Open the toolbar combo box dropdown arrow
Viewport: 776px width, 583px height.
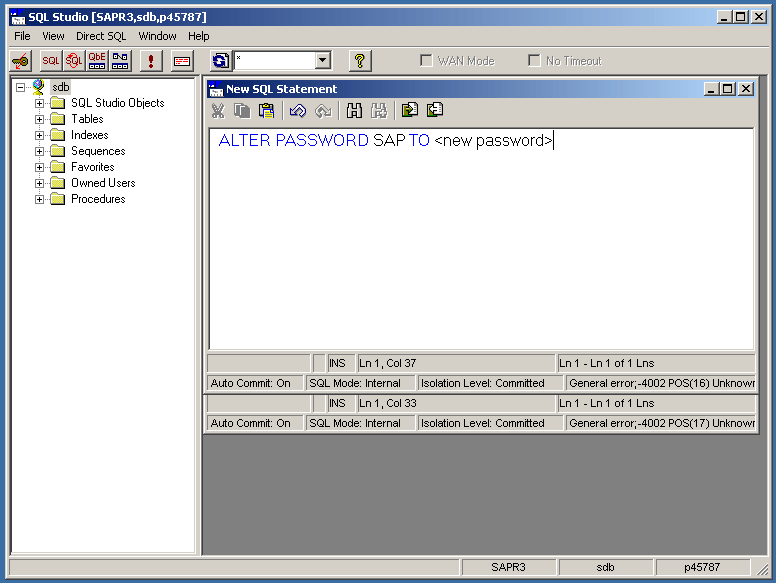[323, 60]
